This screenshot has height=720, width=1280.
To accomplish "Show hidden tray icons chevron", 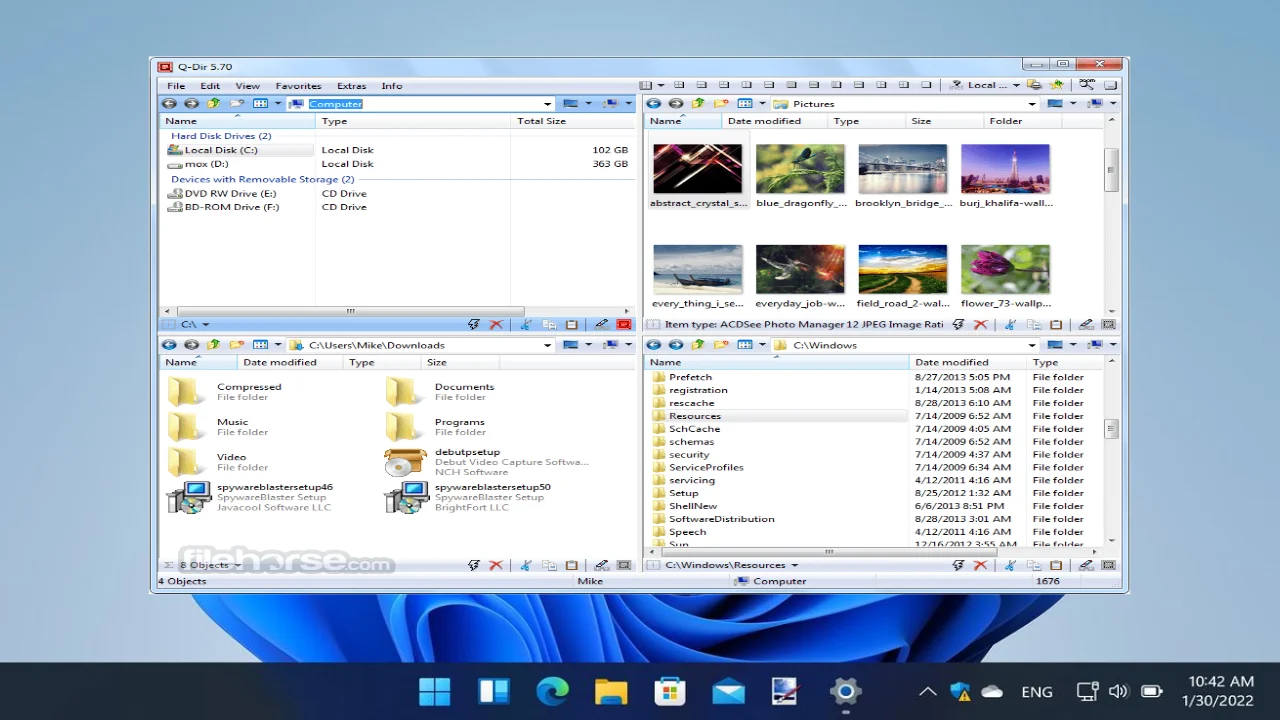I will (927, 691).
